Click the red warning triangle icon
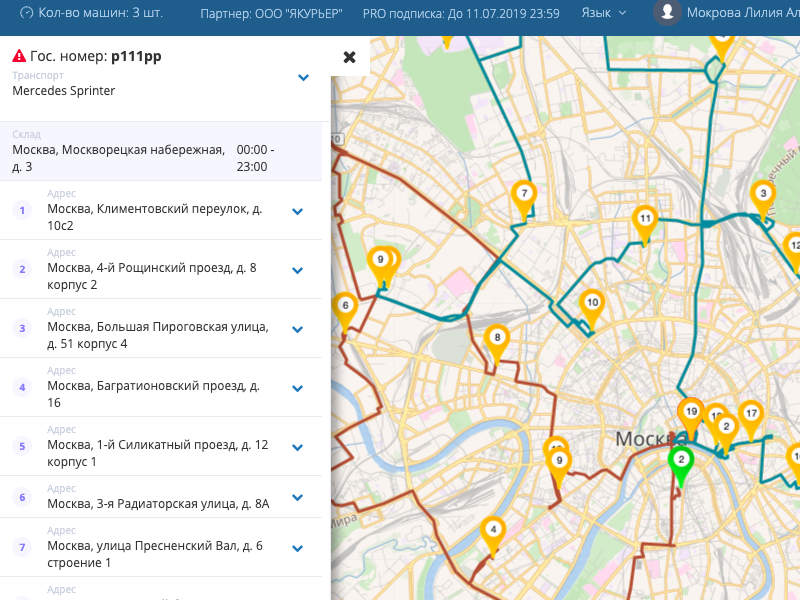Image resolution: width=800 pixels, height=600 pixels. click(19, 57)
